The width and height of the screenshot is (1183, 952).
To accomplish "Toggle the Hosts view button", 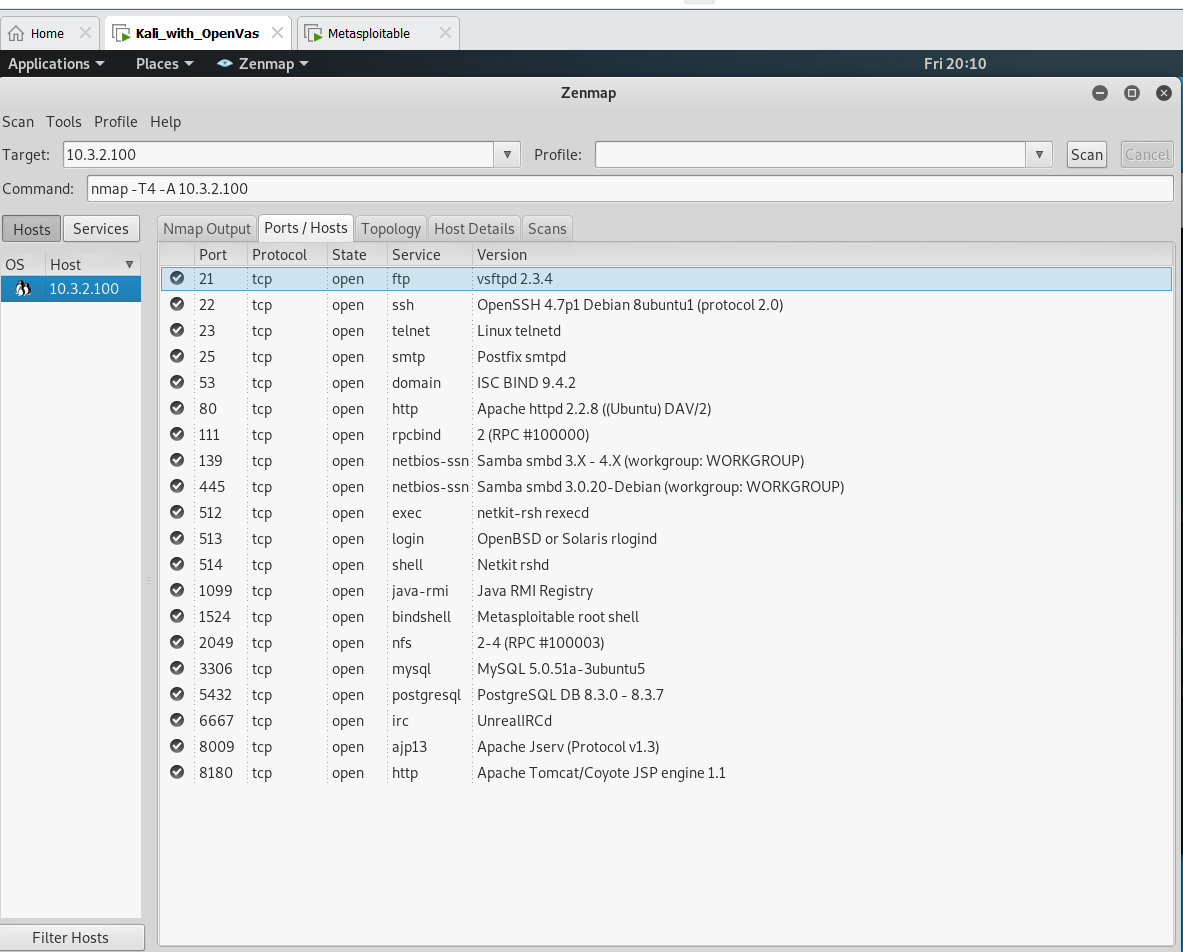I will pos(31,229).
